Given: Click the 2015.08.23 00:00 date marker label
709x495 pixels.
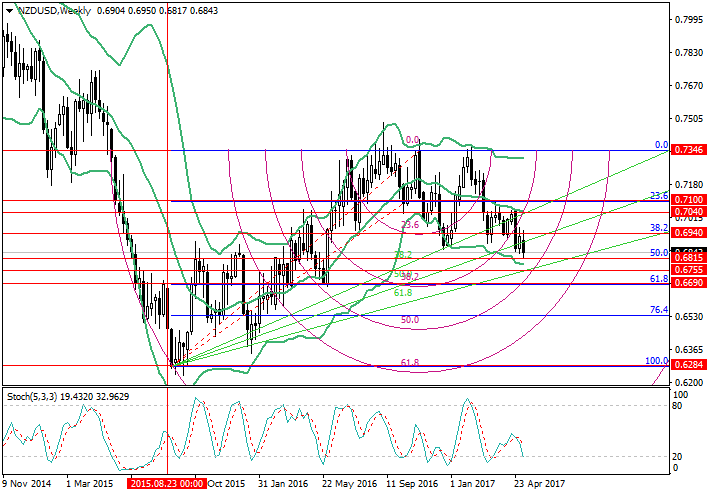Looking at the screenshot, I should (x=167, y=484).
